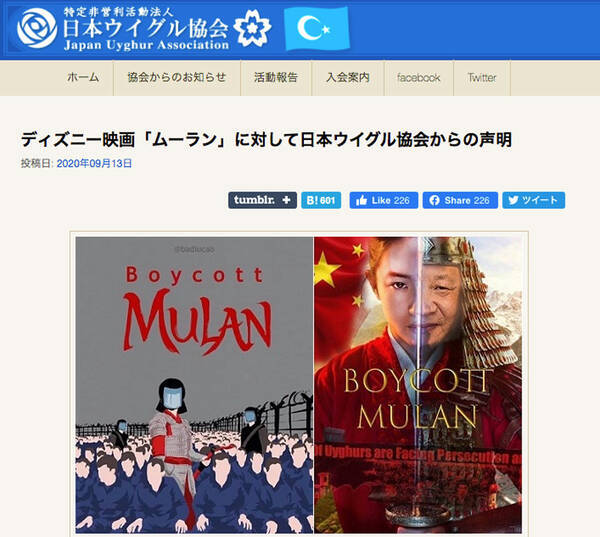This screenshot has width=600, height=537.
Task: Go to 活動報告 page
Action: 276,78
